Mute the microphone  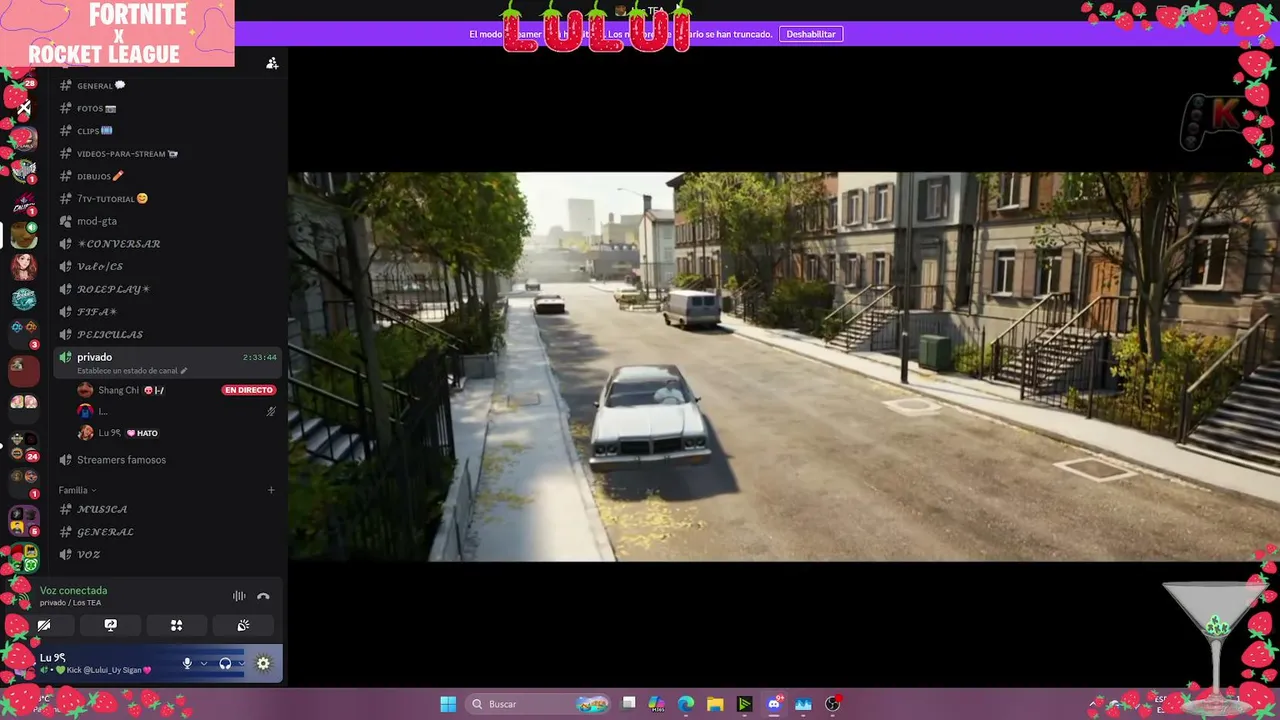187,663
